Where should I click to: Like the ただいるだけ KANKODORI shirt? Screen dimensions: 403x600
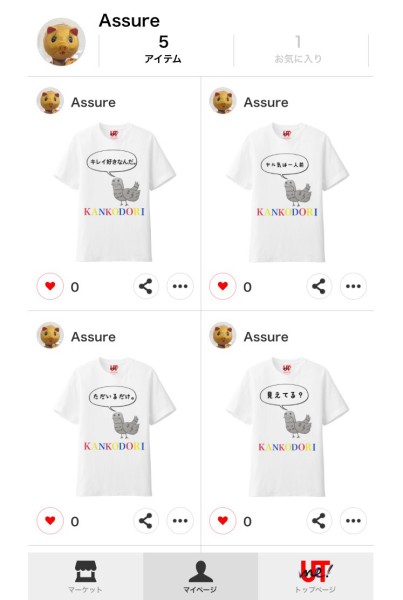(x=50, y=520)
